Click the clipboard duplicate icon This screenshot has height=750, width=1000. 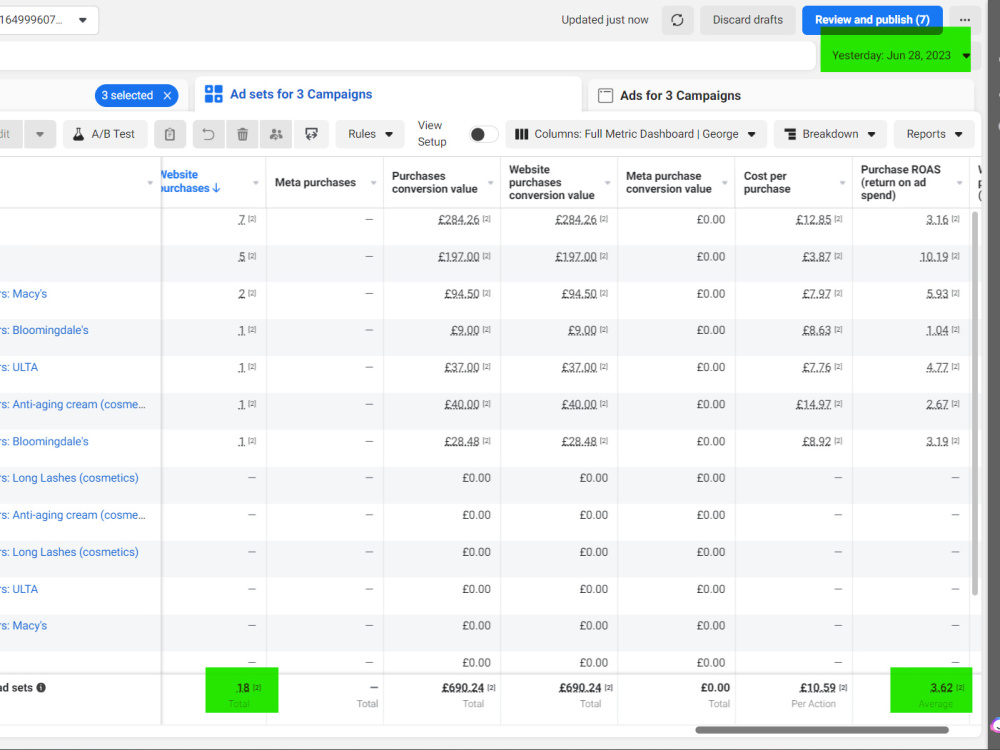tap(170, 134)
